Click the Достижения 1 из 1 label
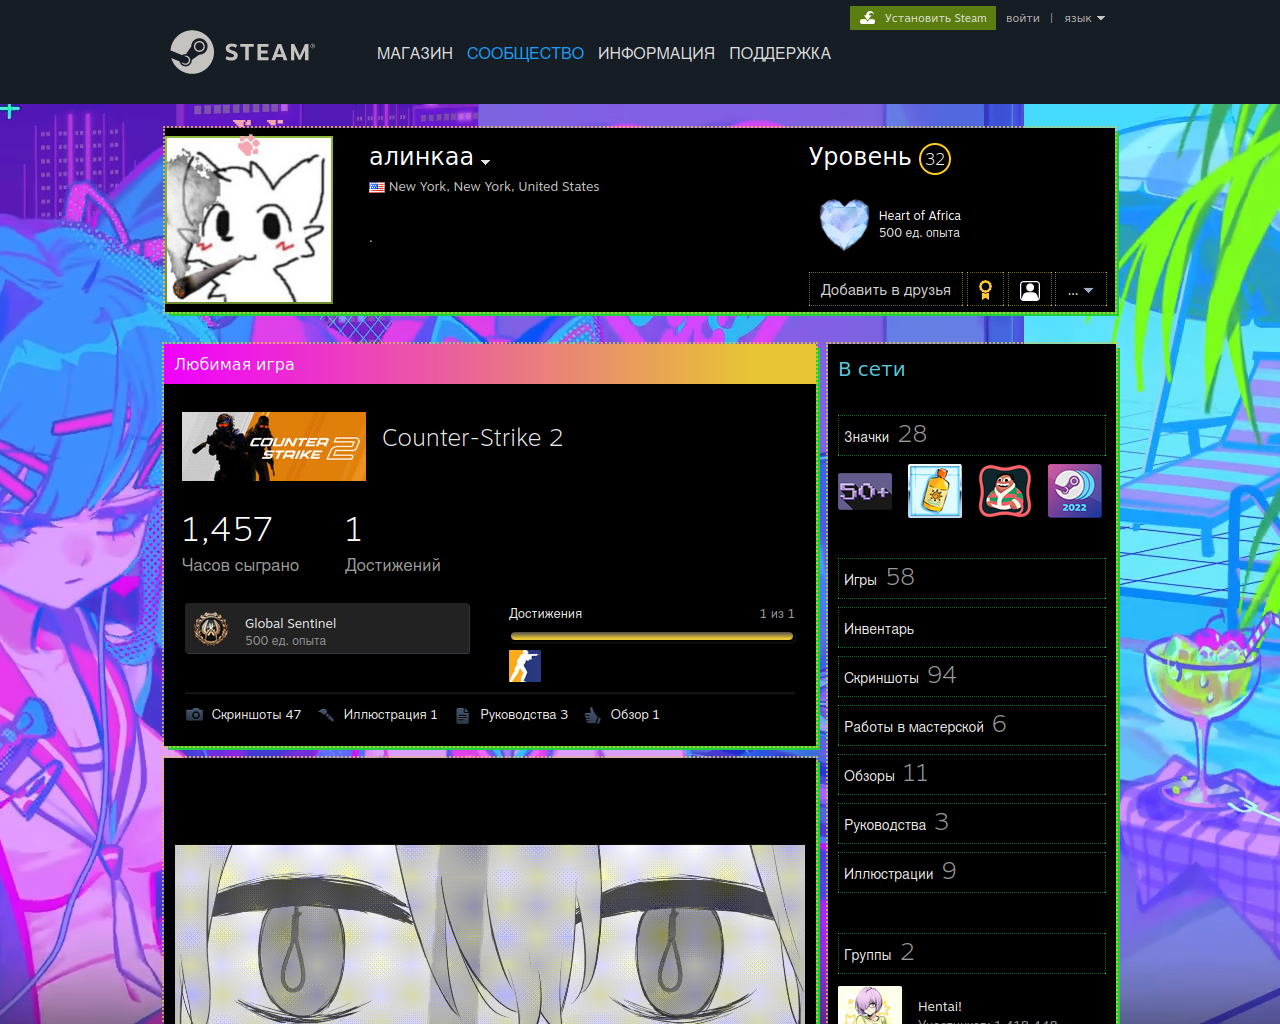 click(652, 614)
